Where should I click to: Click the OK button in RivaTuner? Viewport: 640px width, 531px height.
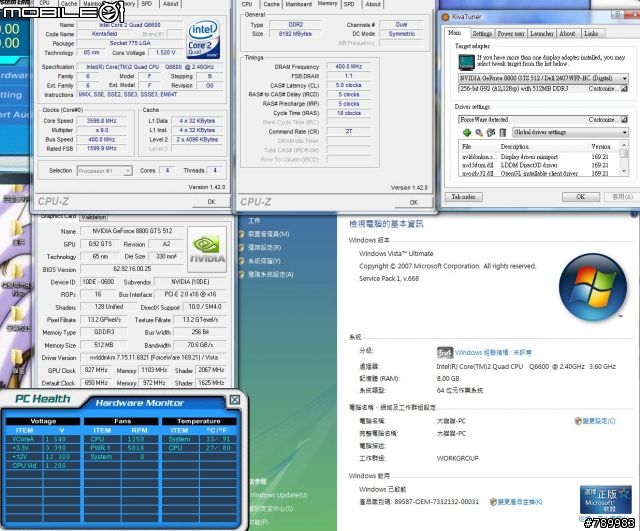coord(580,197)
